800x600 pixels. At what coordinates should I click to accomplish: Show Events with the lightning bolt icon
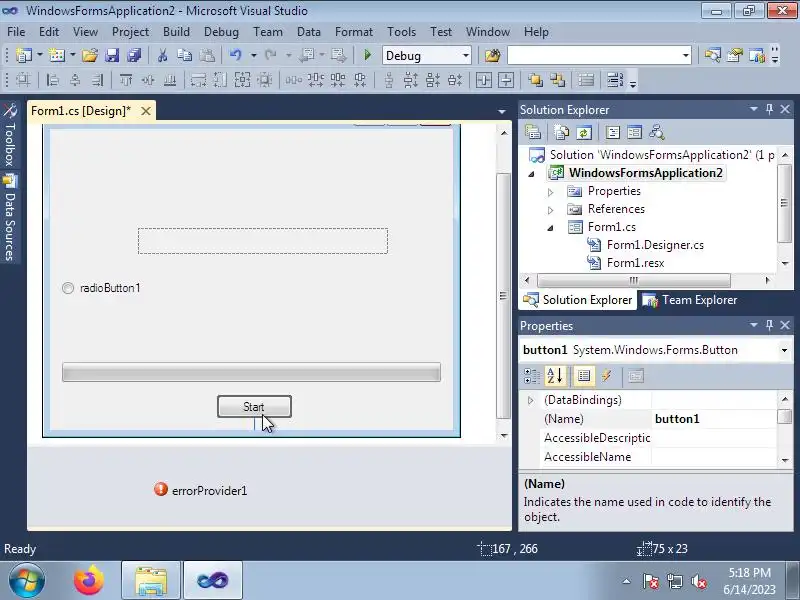pos(606,376)
